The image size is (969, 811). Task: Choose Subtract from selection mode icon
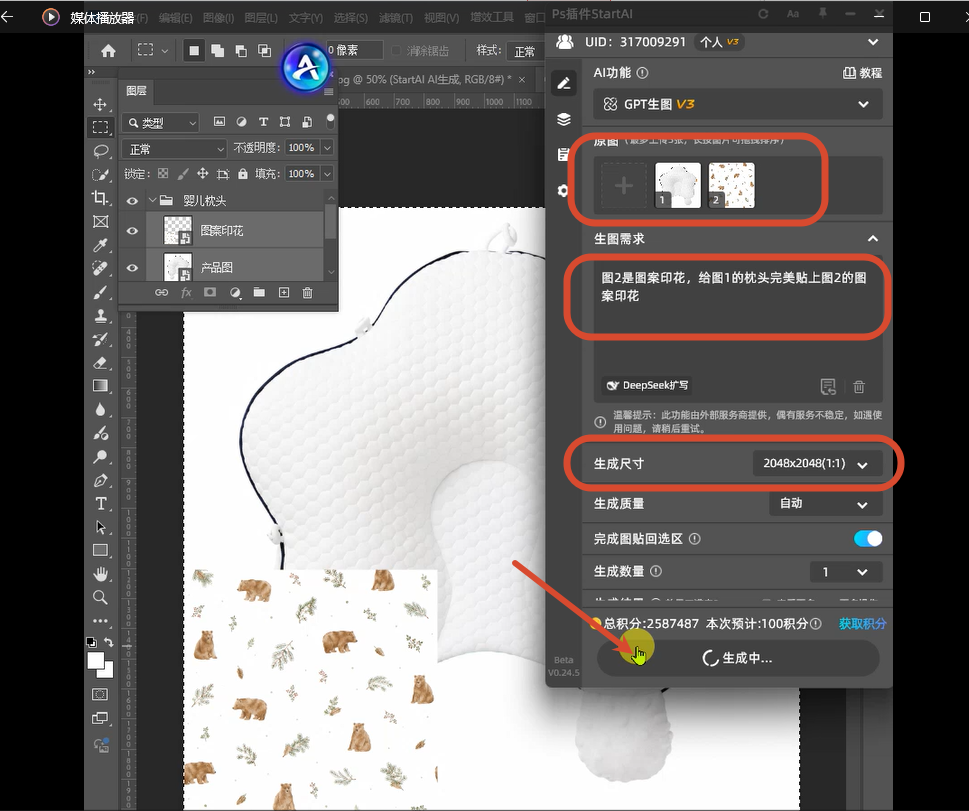coord(241,51)
